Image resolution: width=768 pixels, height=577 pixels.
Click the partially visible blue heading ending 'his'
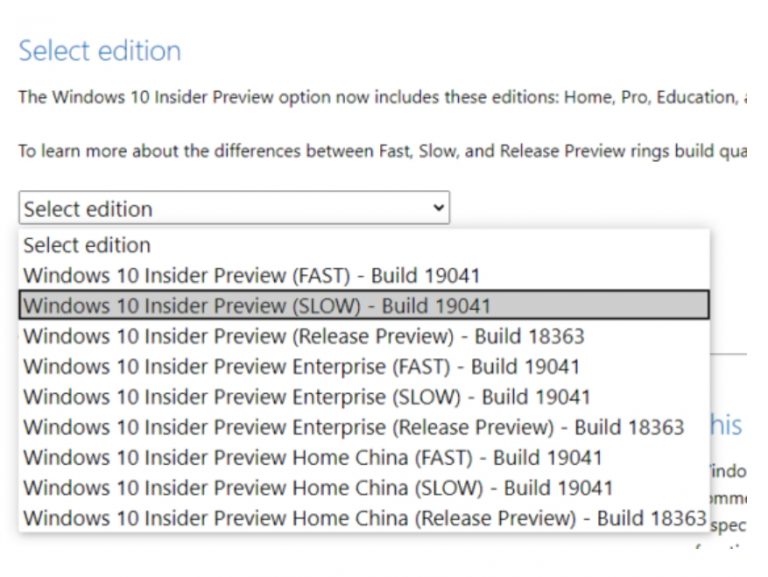click(727, 425)
